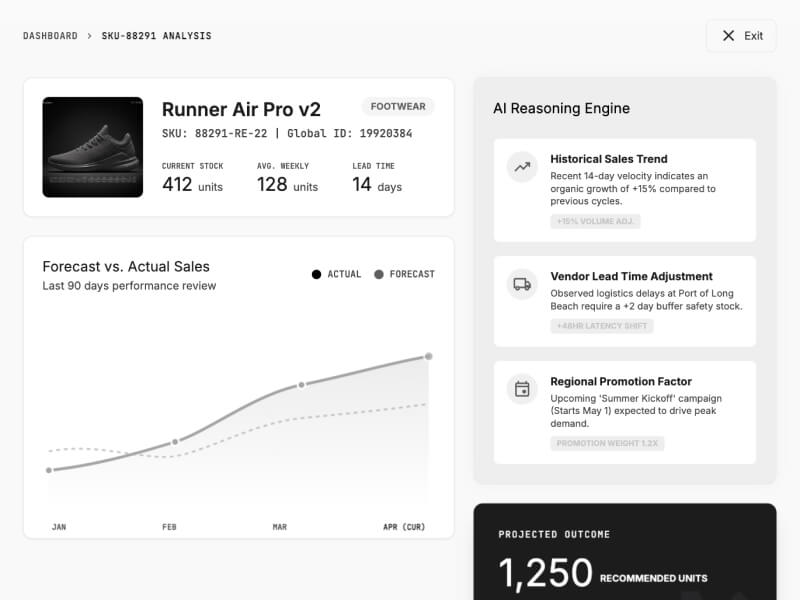Click the FEB axis label
The height and width of the screenshot is (600, 800).
pyautogui.click(x=169, y=527)
